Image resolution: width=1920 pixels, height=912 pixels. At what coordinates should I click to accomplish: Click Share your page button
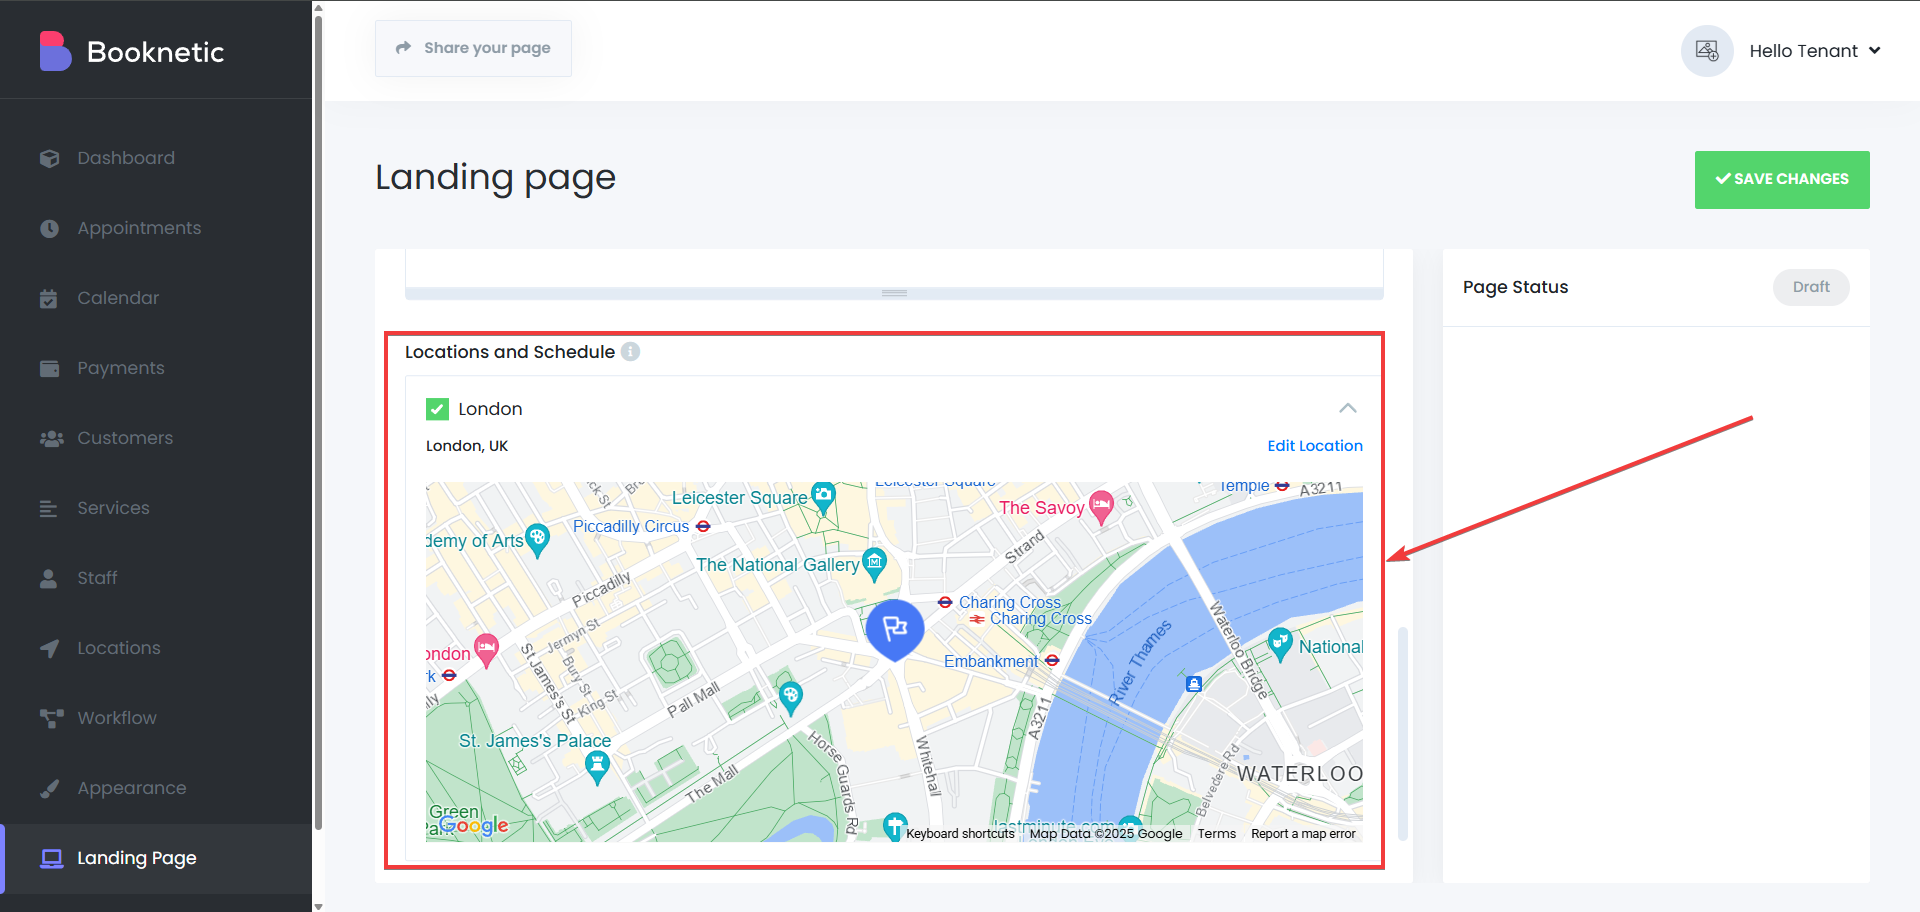[x=473, y=48]
